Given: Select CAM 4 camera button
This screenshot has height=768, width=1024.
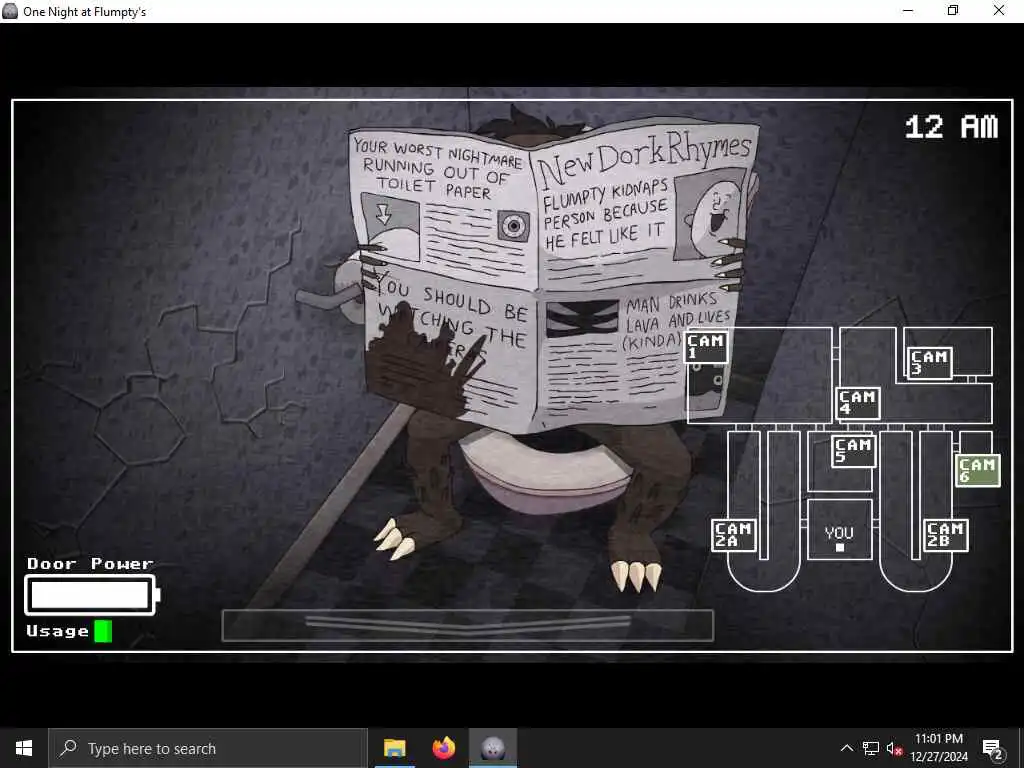Looking at the screenshot, I should (857, 403).
